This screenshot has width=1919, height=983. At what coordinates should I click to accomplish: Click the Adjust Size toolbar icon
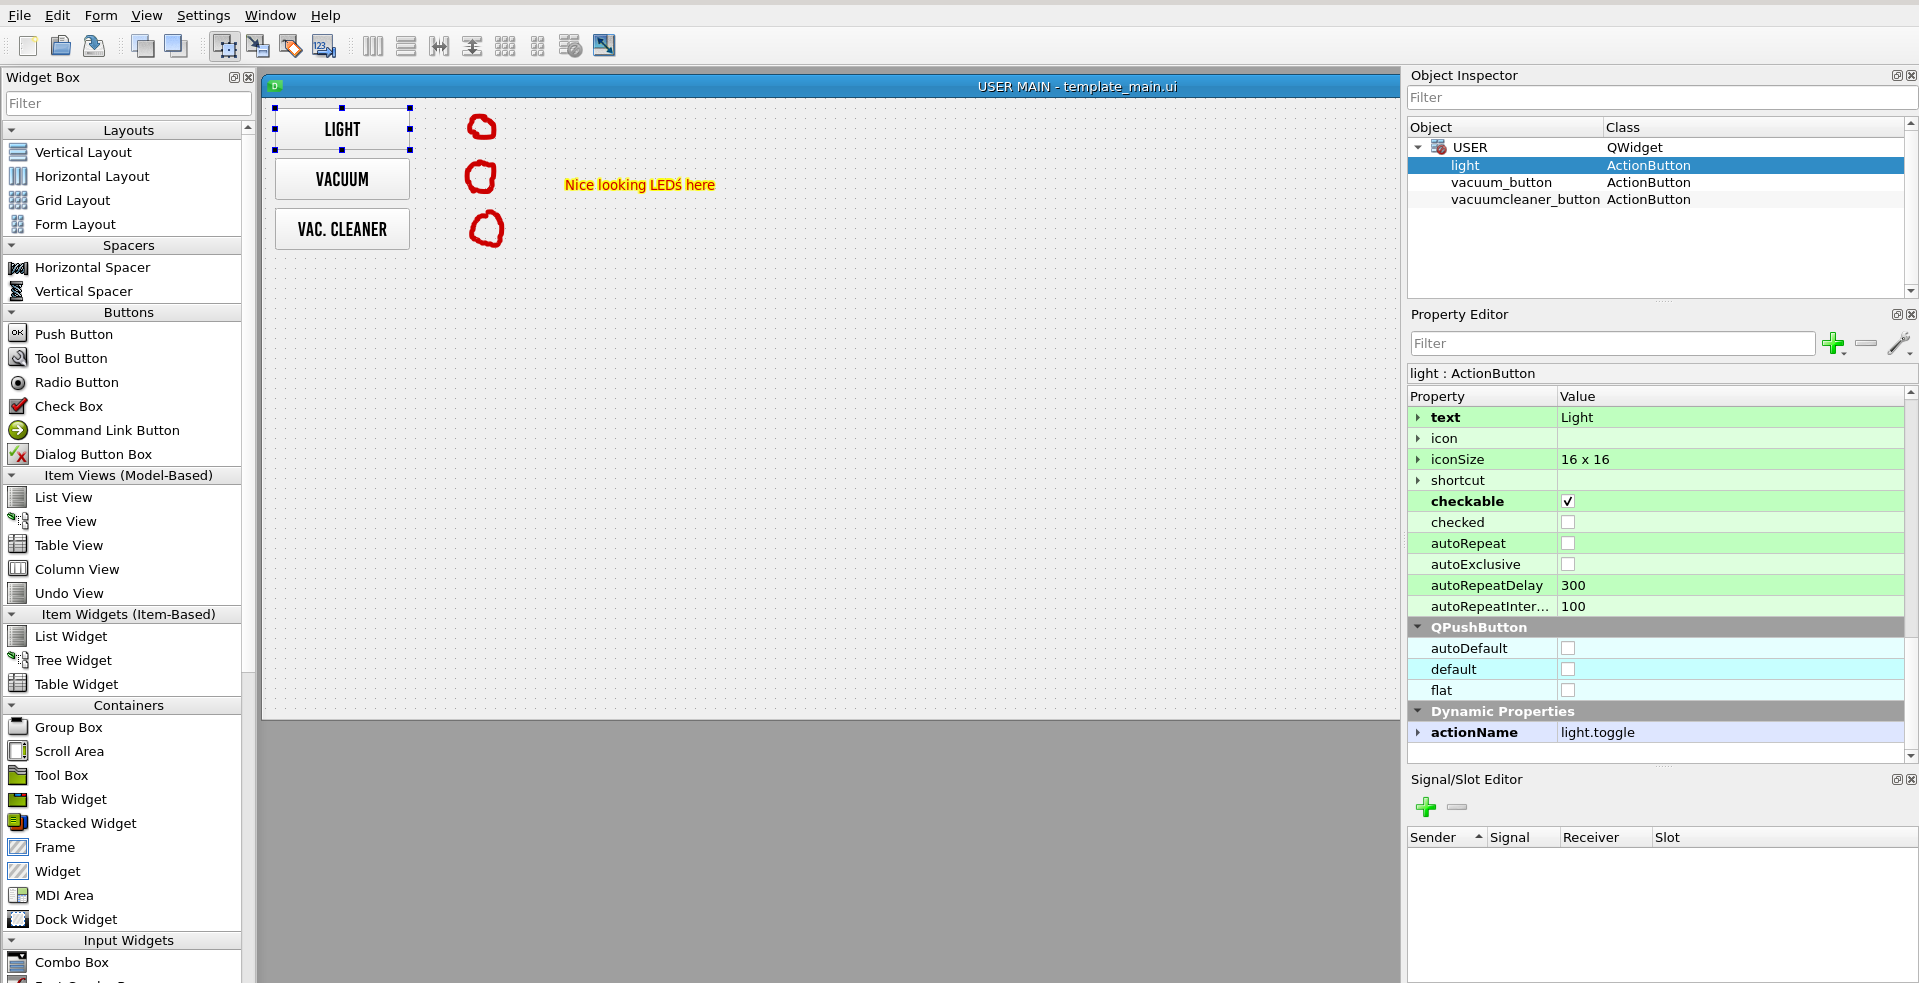pyautogui.click(x=604, y=46)
